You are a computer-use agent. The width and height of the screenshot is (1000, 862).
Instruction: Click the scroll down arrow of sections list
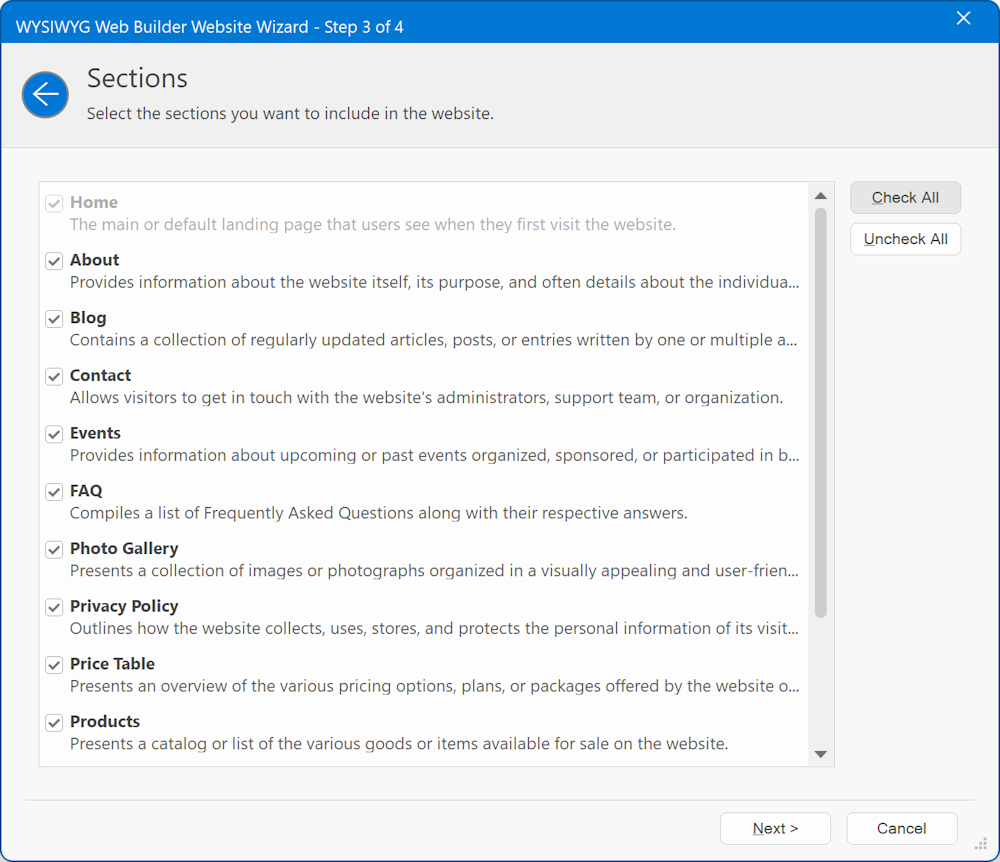click(x=820, y=754)
